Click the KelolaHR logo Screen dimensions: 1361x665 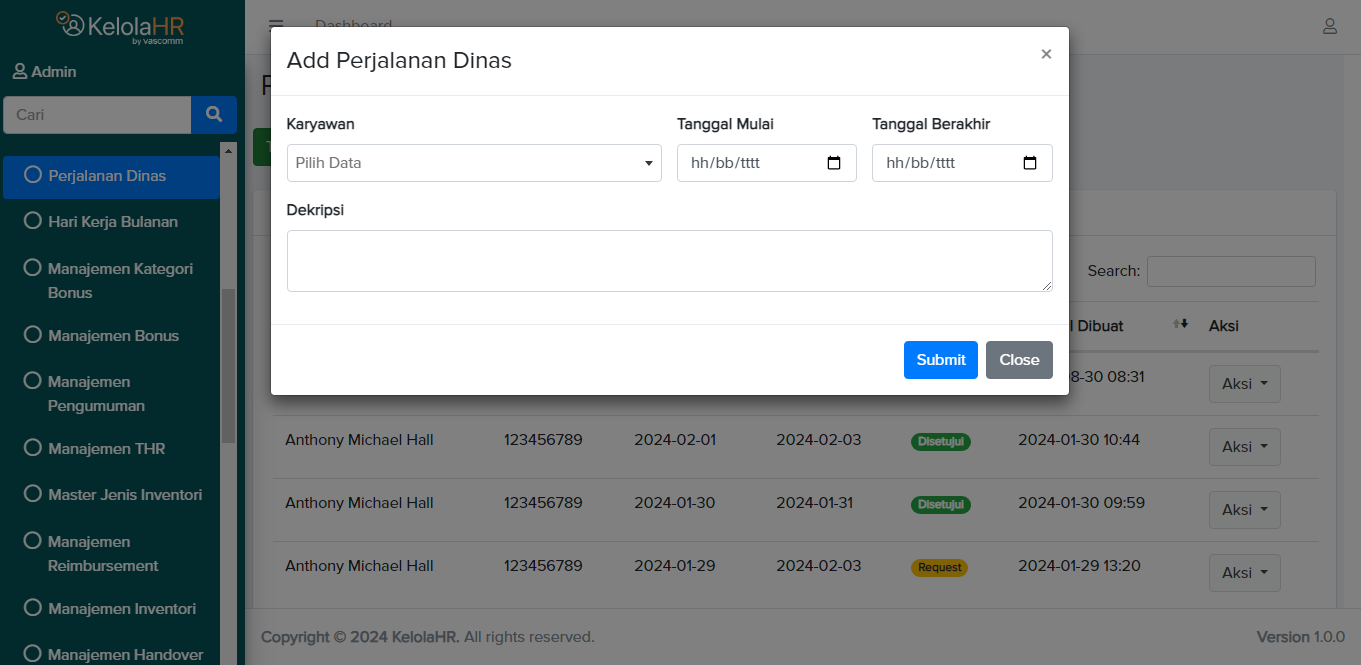point(121,26)
